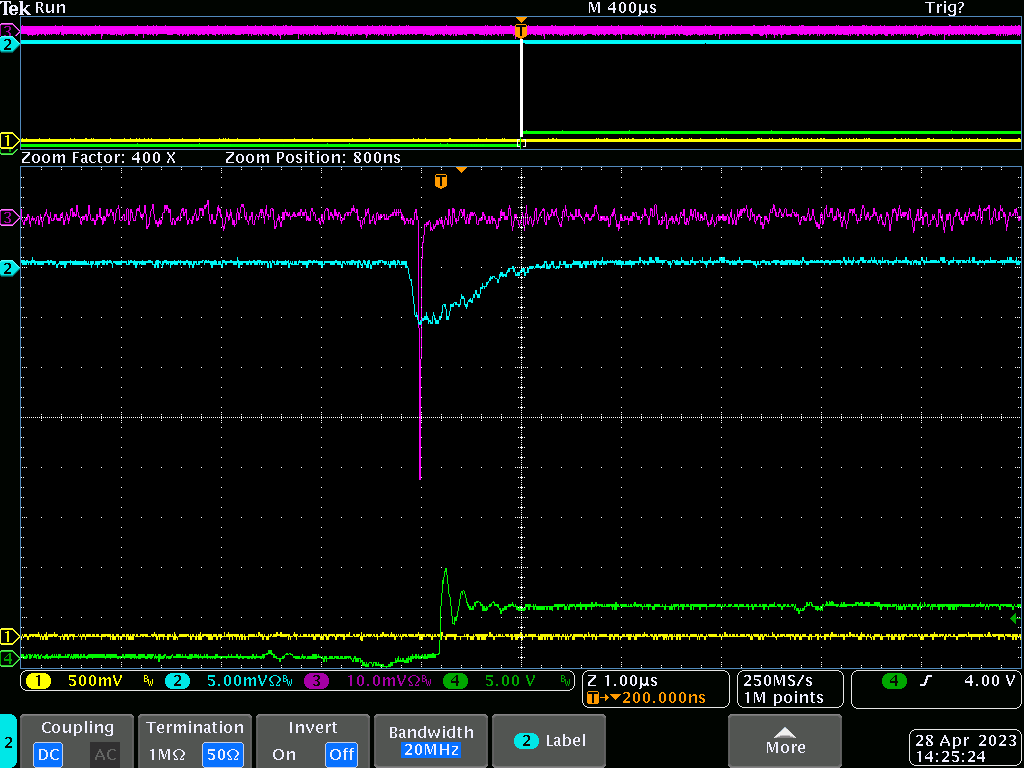Click the rising edge trigger slope icon
Viewport: 1024px width, 768px height.
pos(924,681)
